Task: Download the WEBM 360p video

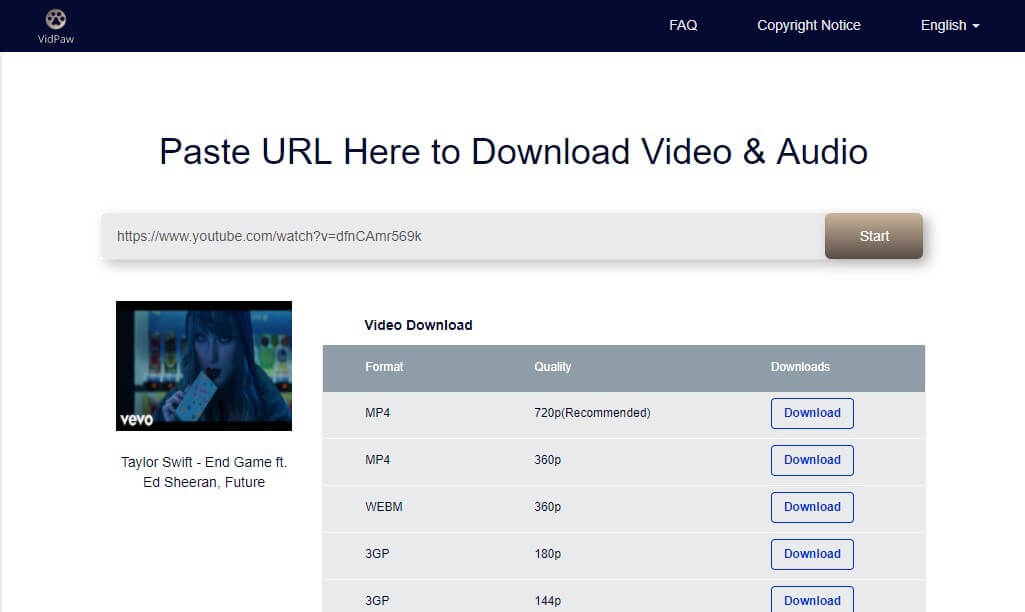Action: (812, 507)
